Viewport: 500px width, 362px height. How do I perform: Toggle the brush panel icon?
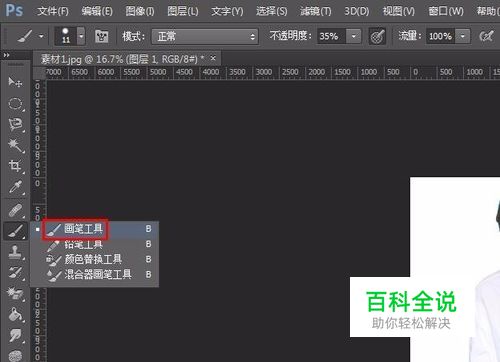pyautogui.click(x=101, y=36)
